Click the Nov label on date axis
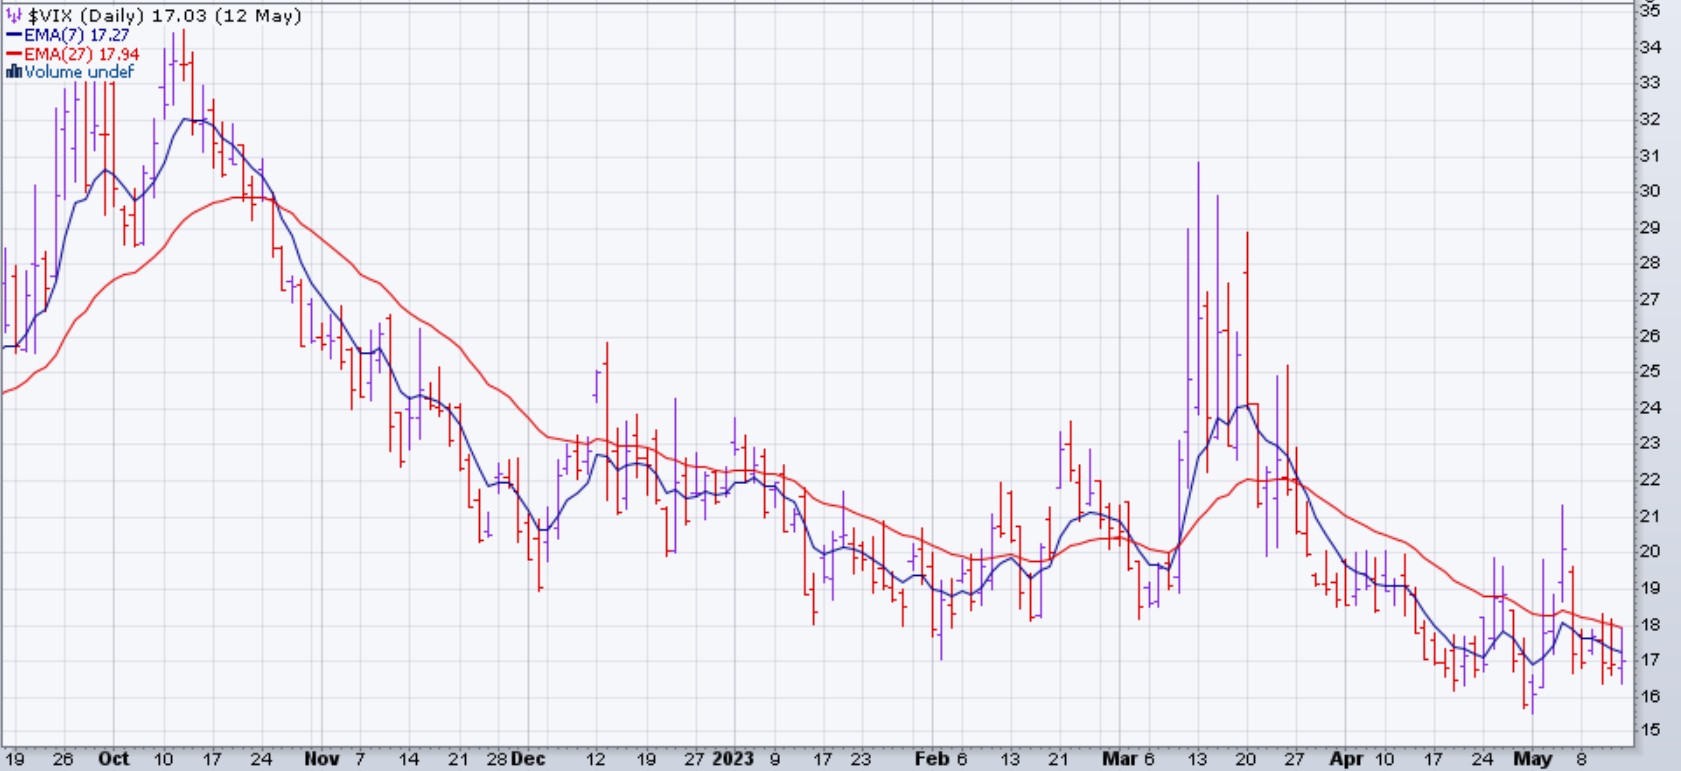This screenshot has height=771, width=1681. (321, 759)
